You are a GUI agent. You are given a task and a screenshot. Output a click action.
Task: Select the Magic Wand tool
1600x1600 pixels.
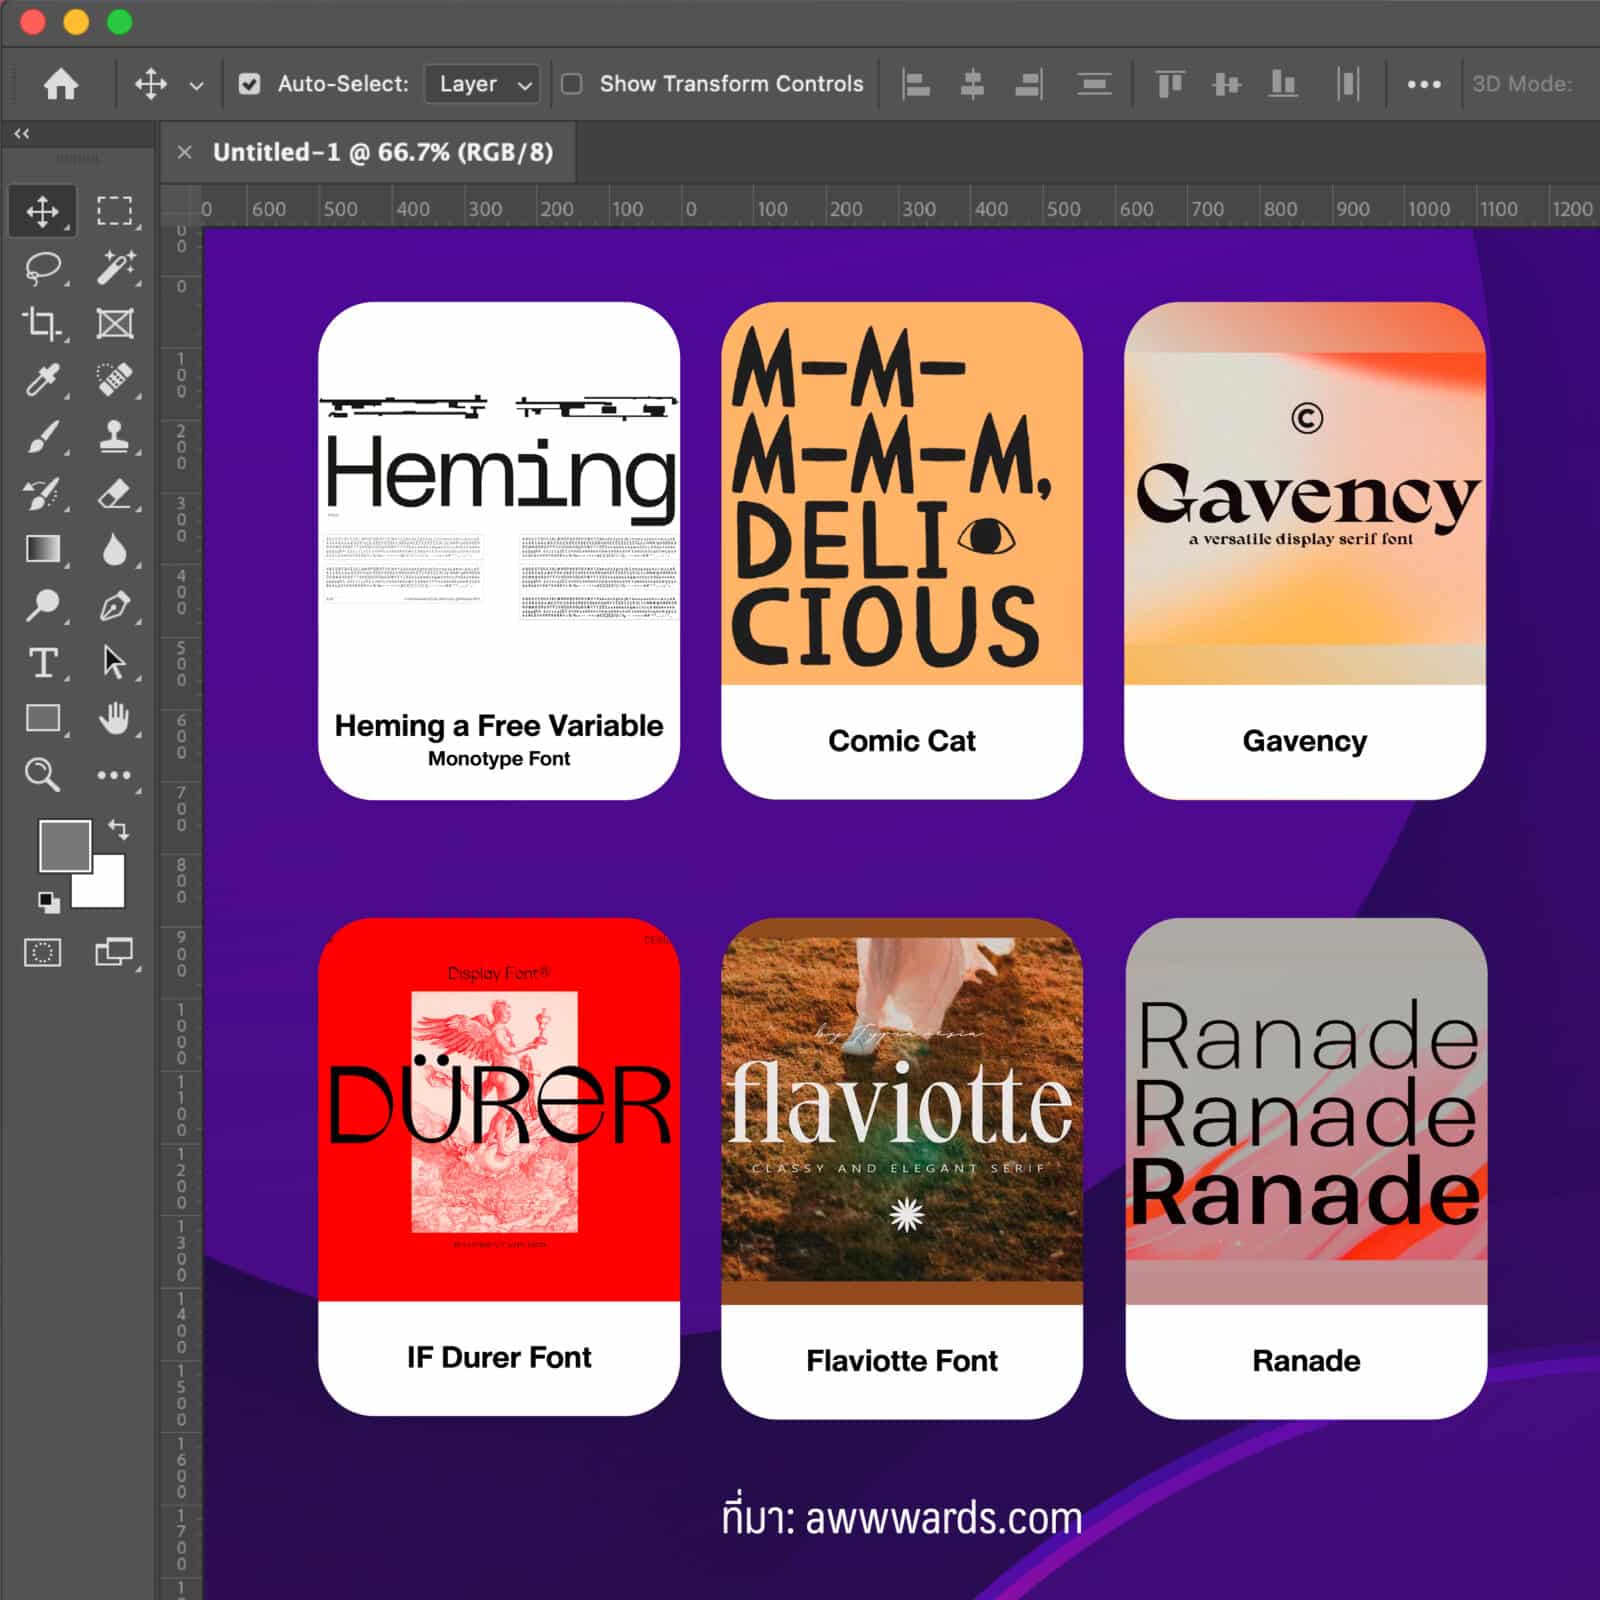click(x=115, y=268)
